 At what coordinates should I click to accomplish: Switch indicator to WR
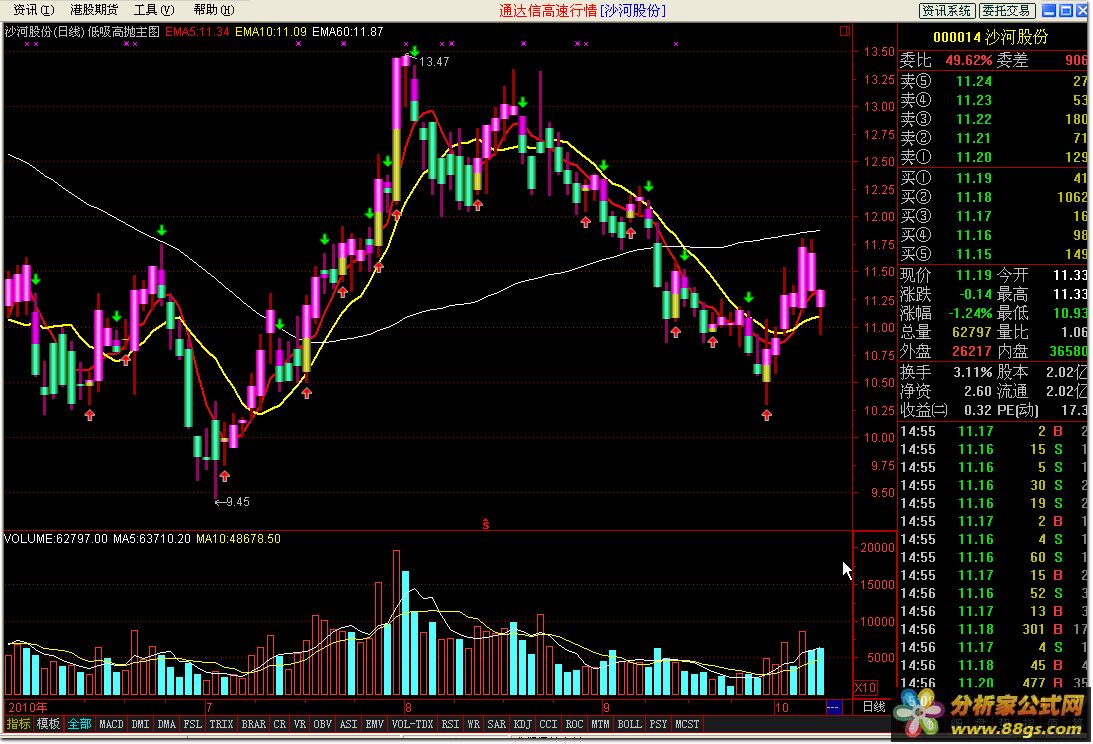click(x=473, y=724)
